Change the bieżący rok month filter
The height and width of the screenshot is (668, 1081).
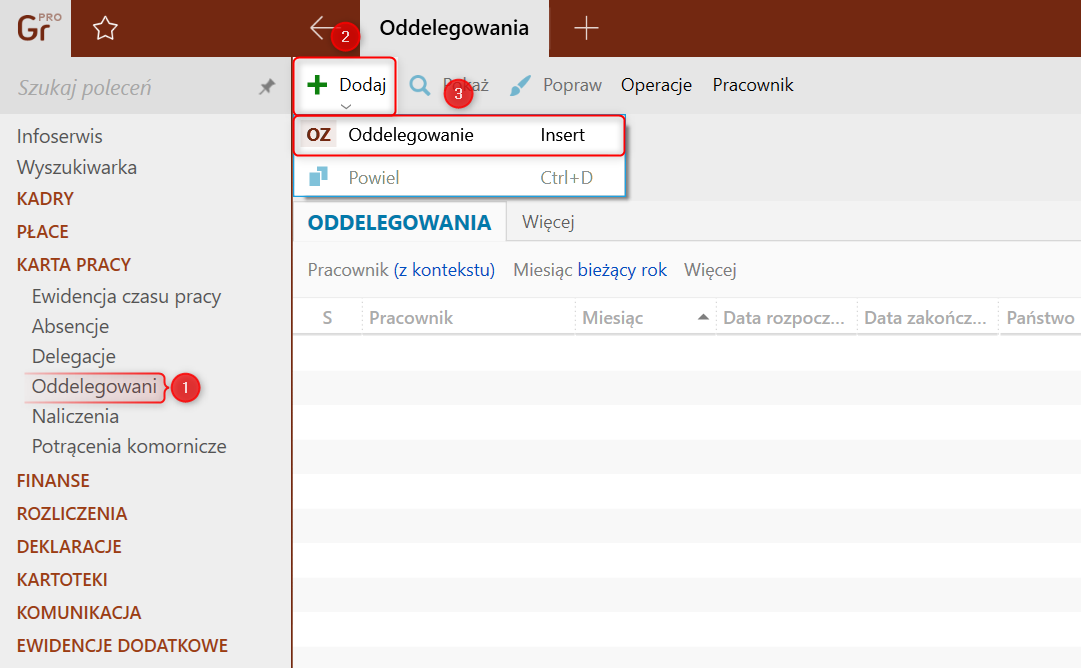click(x=622, y=270)
